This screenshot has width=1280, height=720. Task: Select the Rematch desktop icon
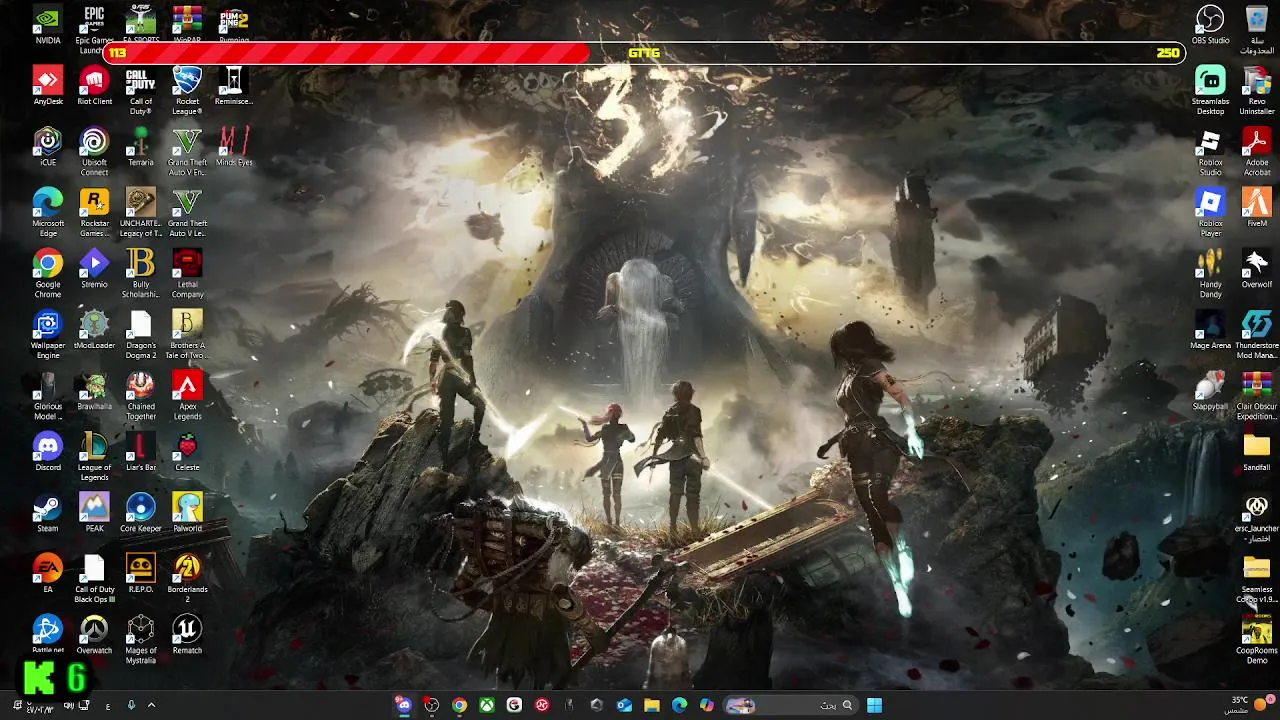point(187,635)
